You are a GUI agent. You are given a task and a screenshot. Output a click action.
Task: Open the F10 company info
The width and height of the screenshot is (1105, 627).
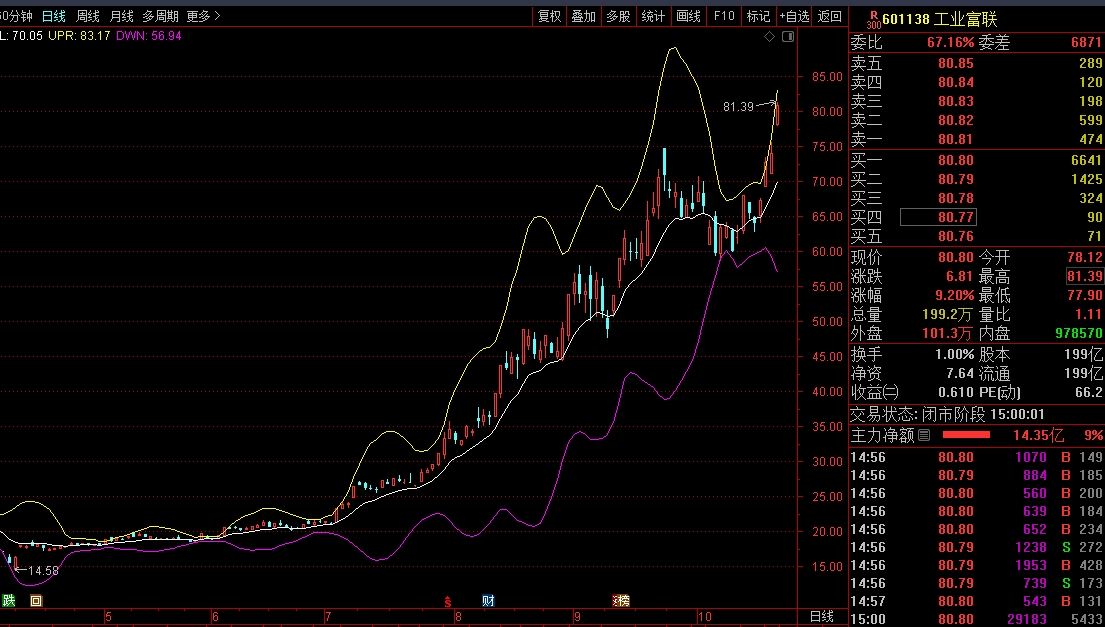click(x=724, y=16)
